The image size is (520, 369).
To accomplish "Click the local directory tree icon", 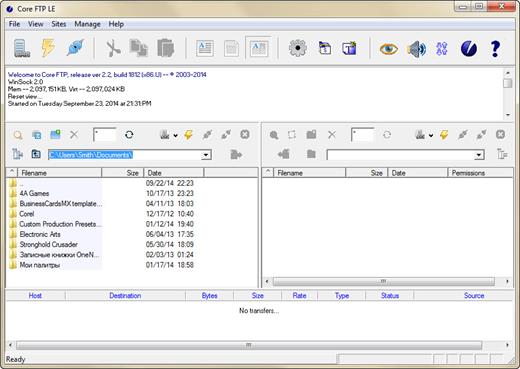I will coord(17,154).
